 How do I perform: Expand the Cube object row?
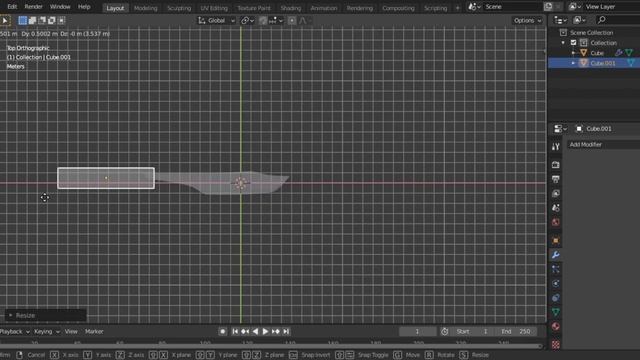(573, 53)
